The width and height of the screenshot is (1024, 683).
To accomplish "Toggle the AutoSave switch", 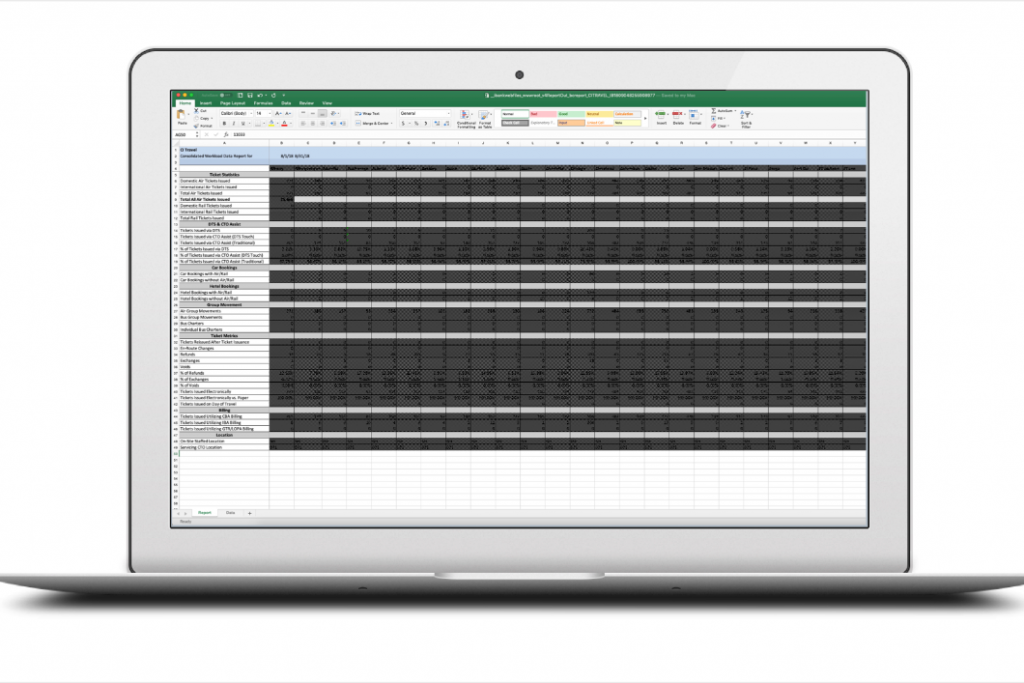I will (225, 95).
